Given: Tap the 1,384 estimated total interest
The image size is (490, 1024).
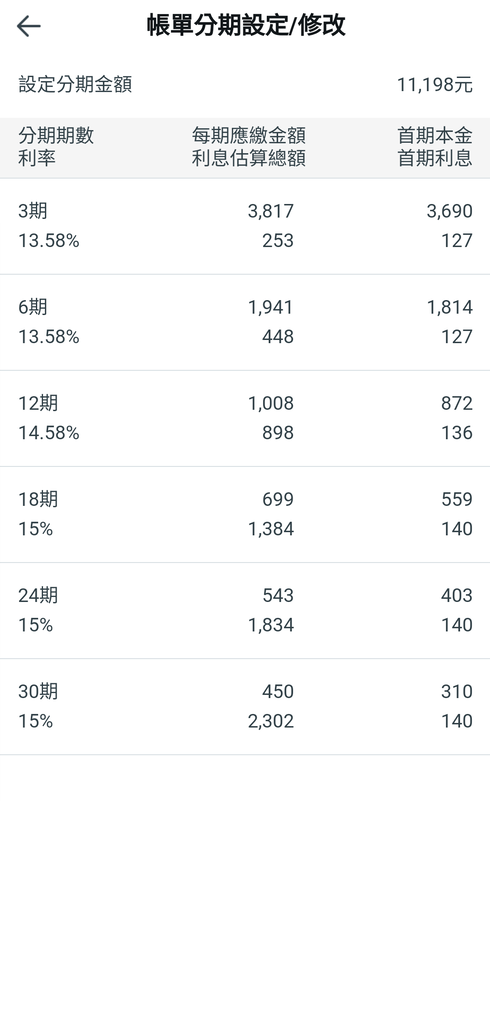Looking at the screenshot, I should tap(270, 529).
